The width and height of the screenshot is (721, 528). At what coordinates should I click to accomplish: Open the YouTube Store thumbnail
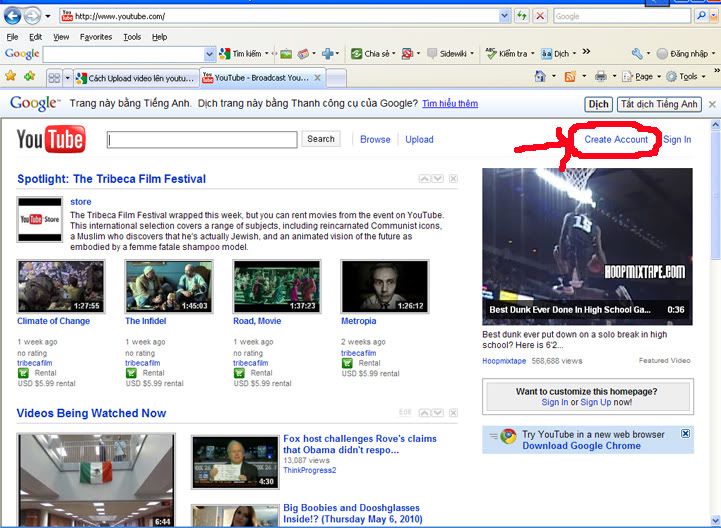coord(40,219)
